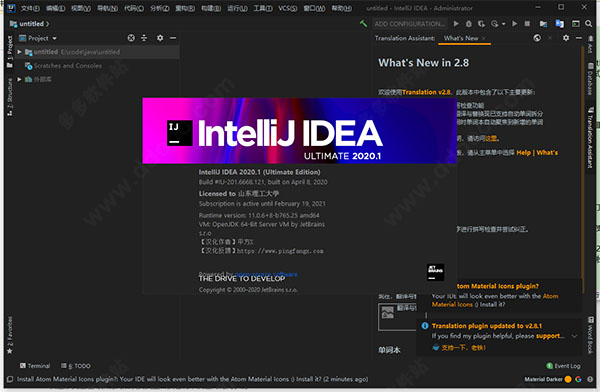Open the profiler run options dropdown arrow
Image resolution: width=600 pixels, height=392 pixels.
(504, 24)
